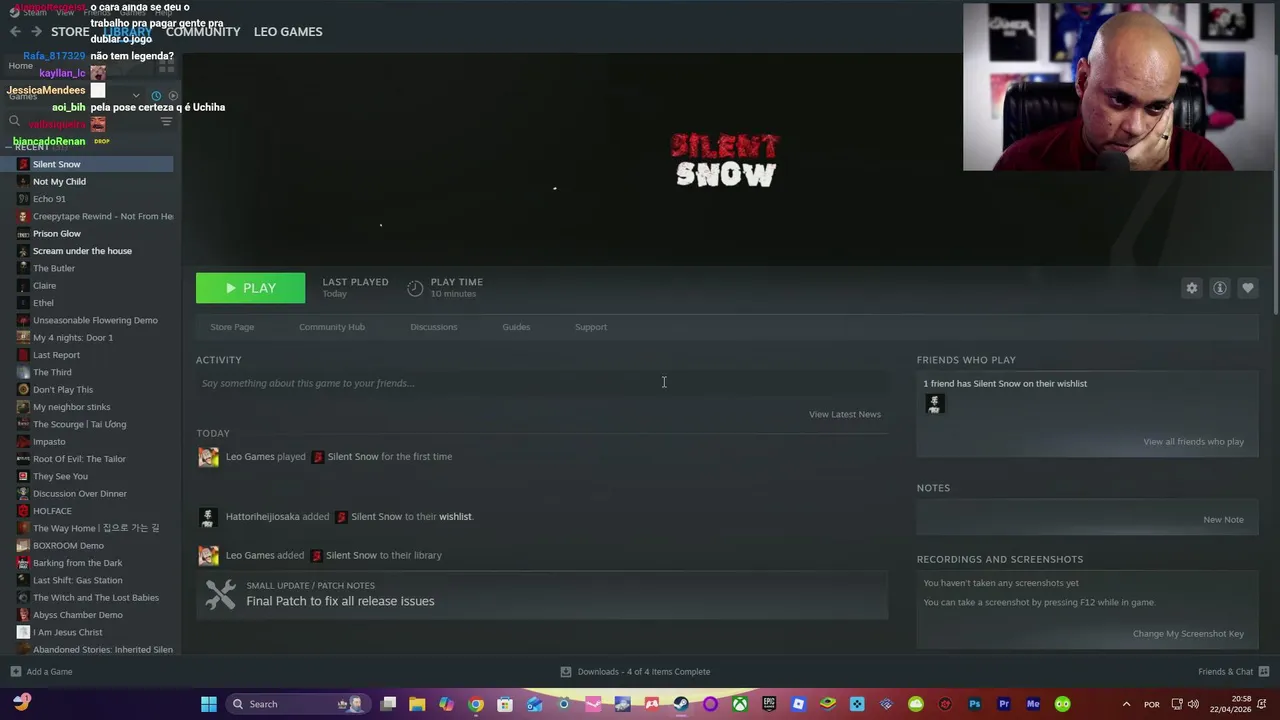Open advanced library filter options
This screenshot has width=1280, height=720.
click(167, 121)
